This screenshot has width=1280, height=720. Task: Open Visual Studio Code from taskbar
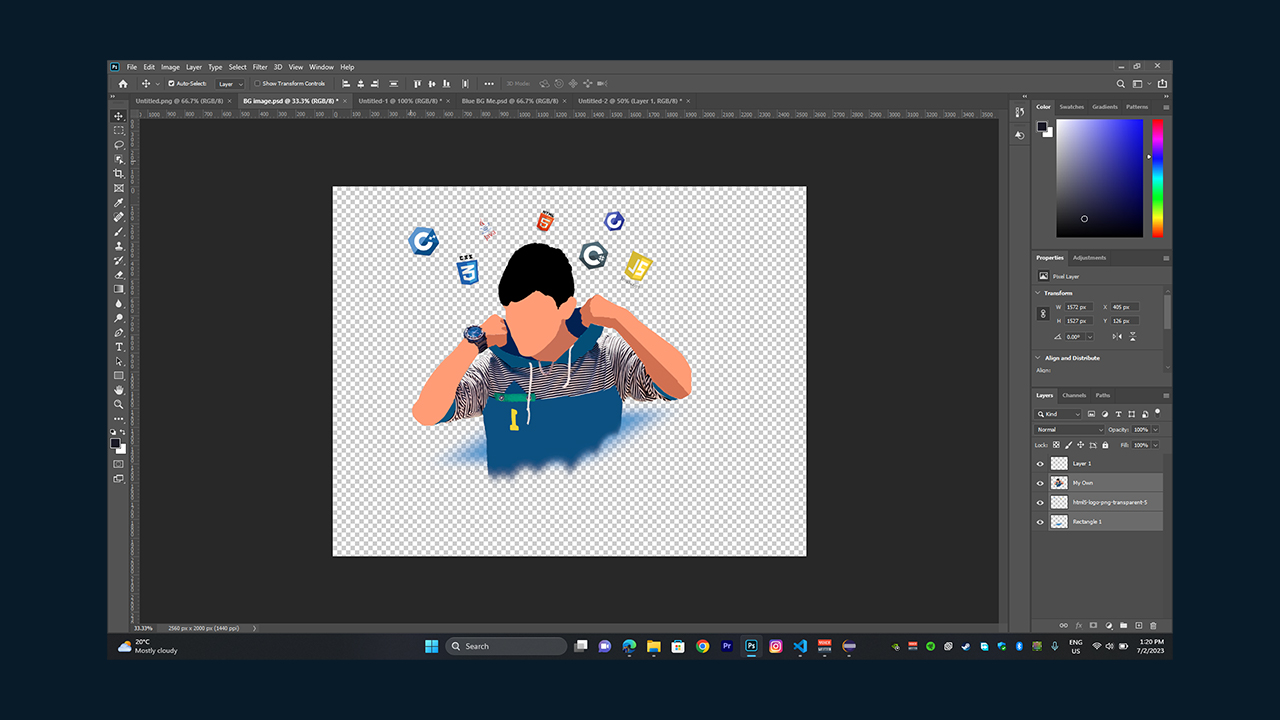tap(800, 646)
